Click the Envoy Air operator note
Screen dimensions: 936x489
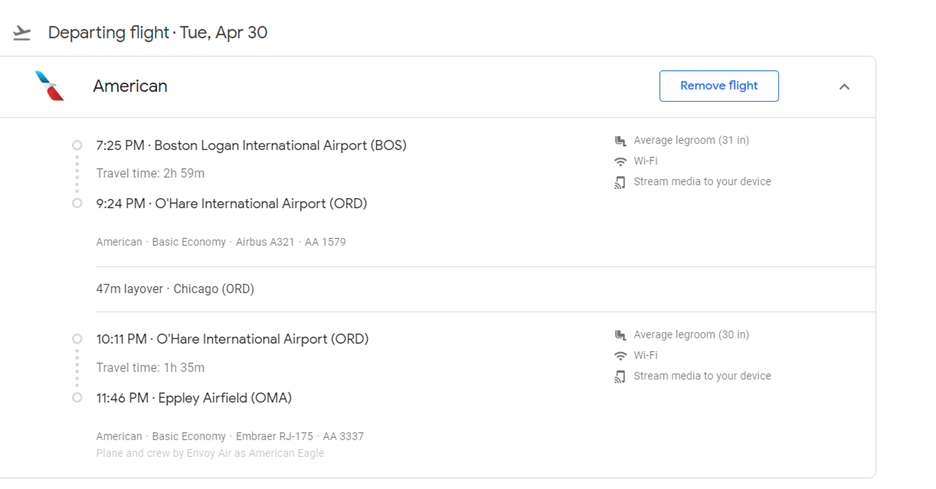(210, 453)
